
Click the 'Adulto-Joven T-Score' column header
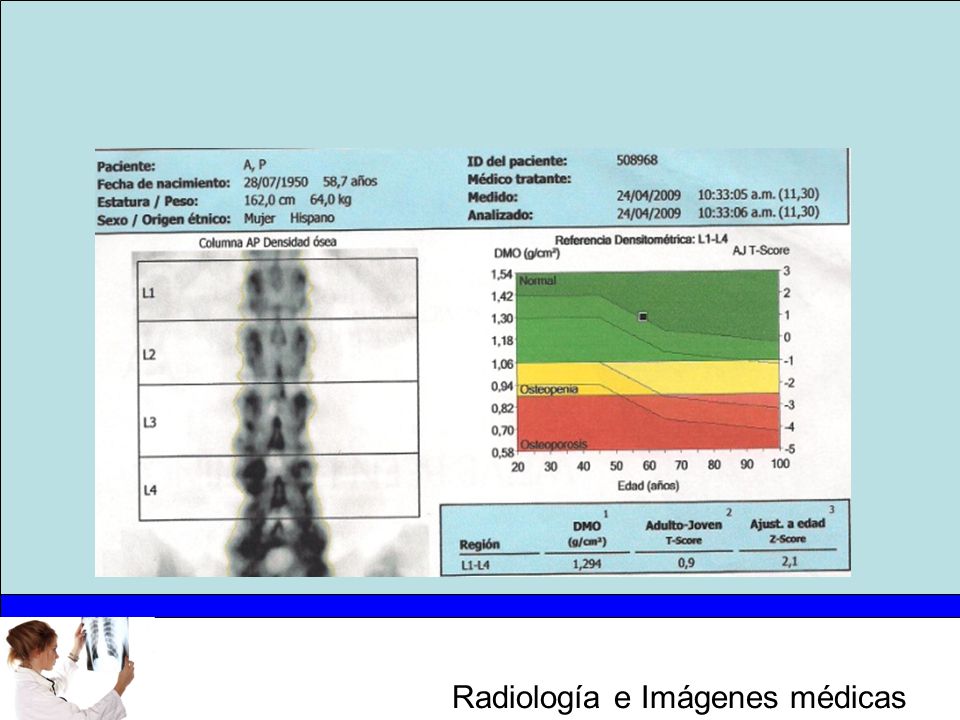(x=683, y=531)
